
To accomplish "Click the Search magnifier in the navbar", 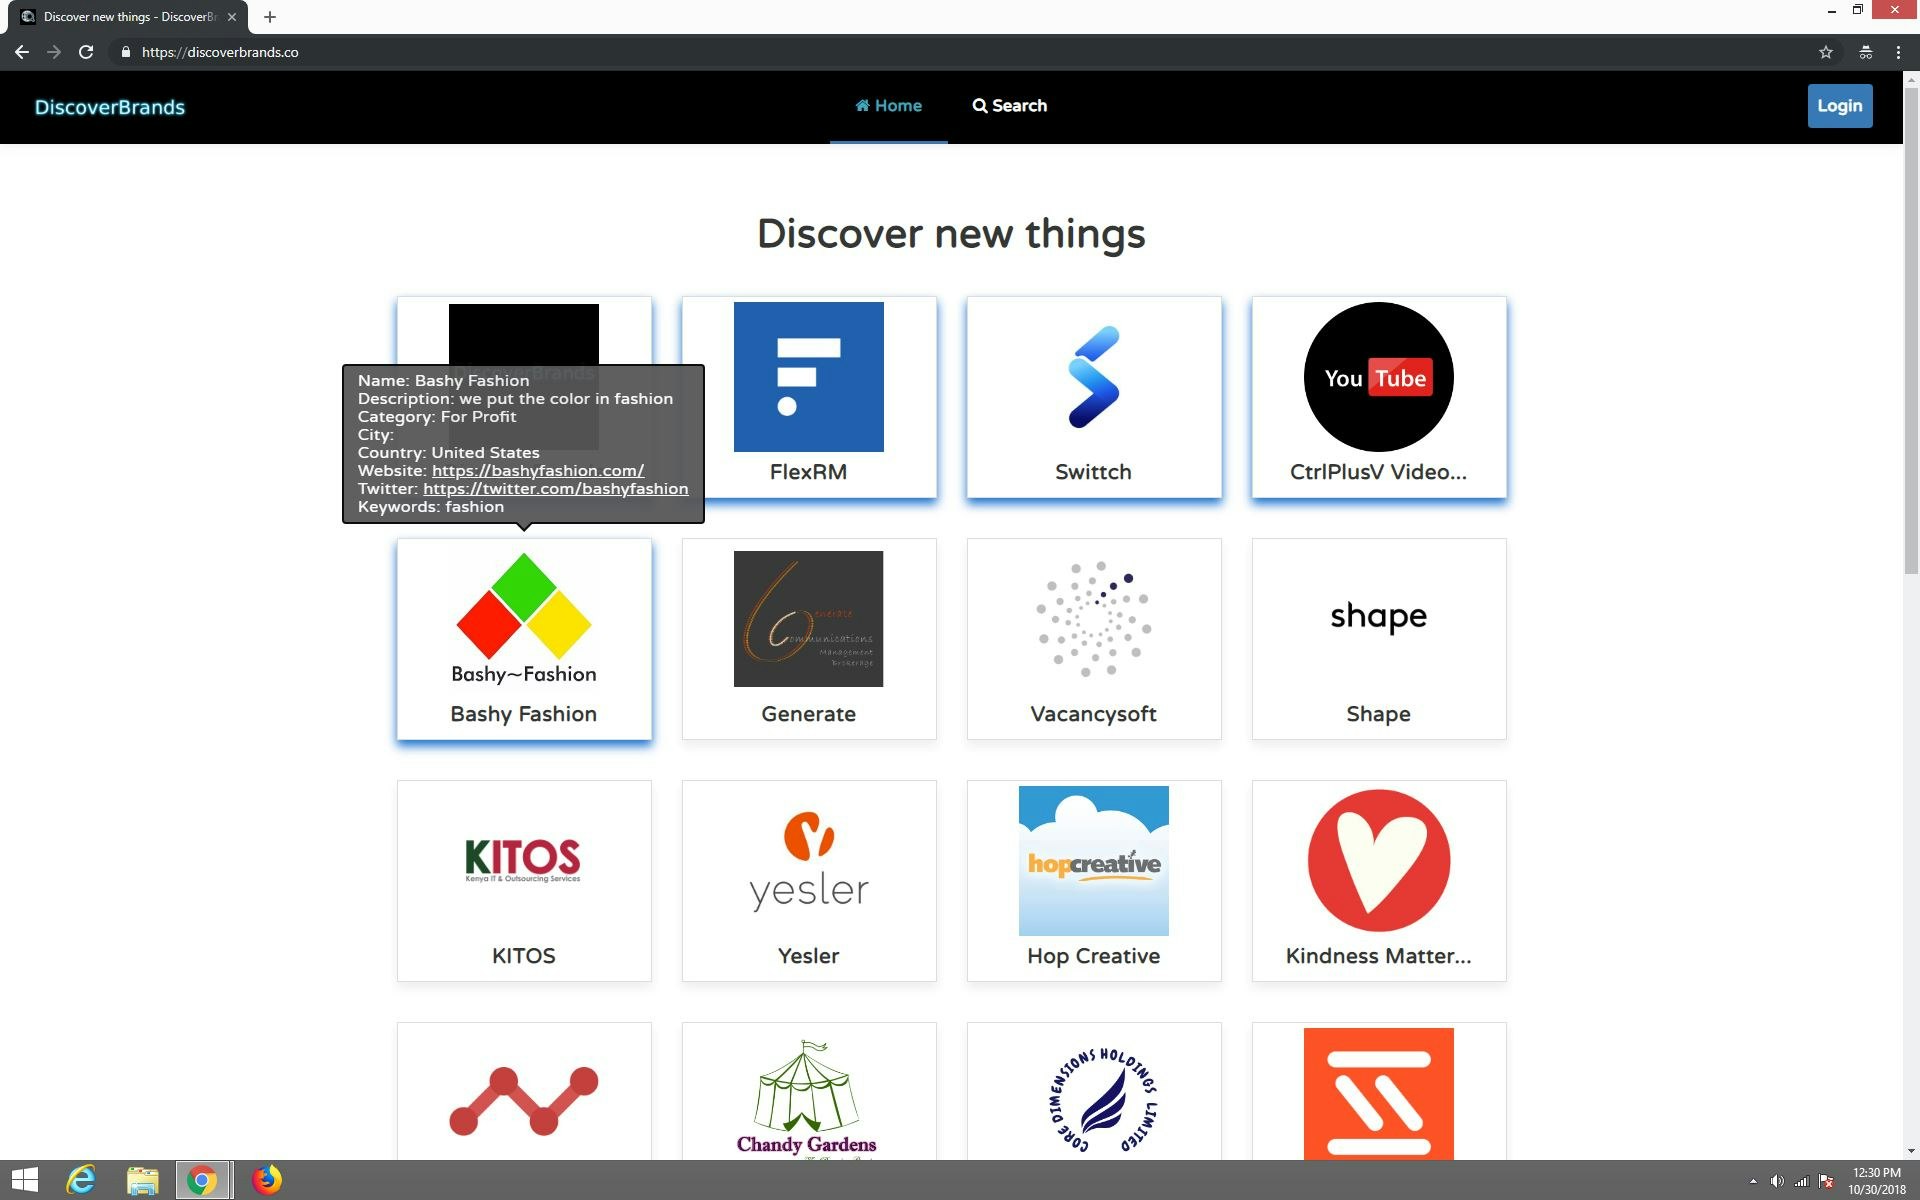I will [978, 105].
